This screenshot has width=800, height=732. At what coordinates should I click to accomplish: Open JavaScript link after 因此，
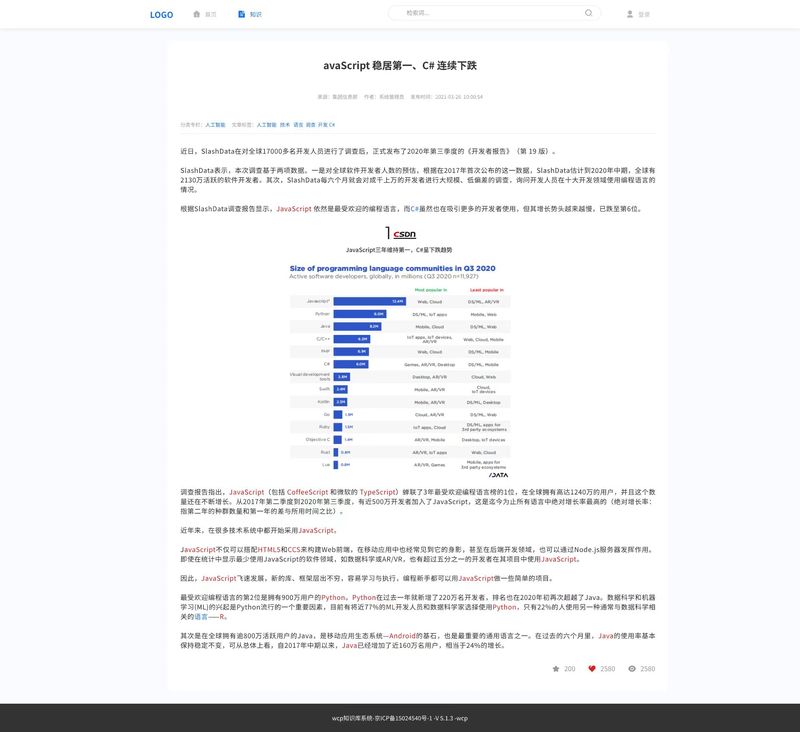[x=219, y=578]
